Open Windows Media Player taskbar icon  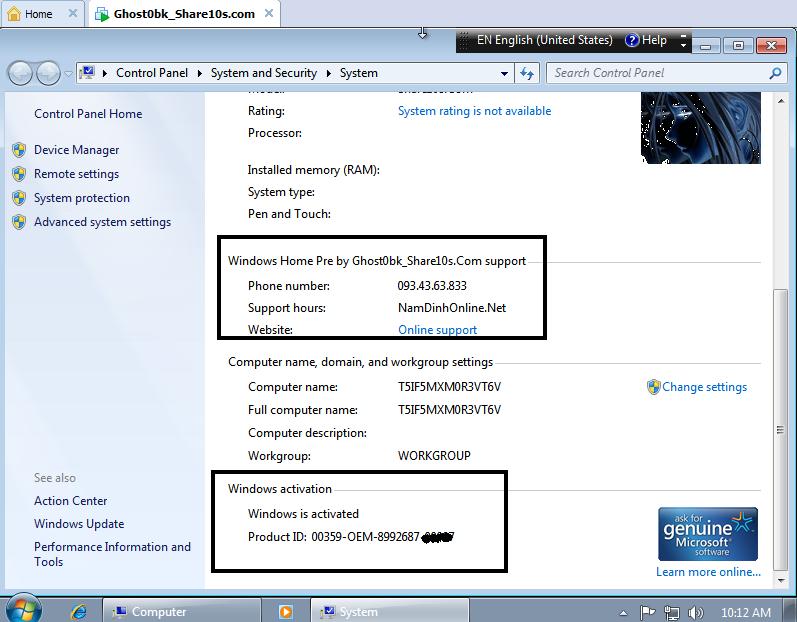point(286,612)
